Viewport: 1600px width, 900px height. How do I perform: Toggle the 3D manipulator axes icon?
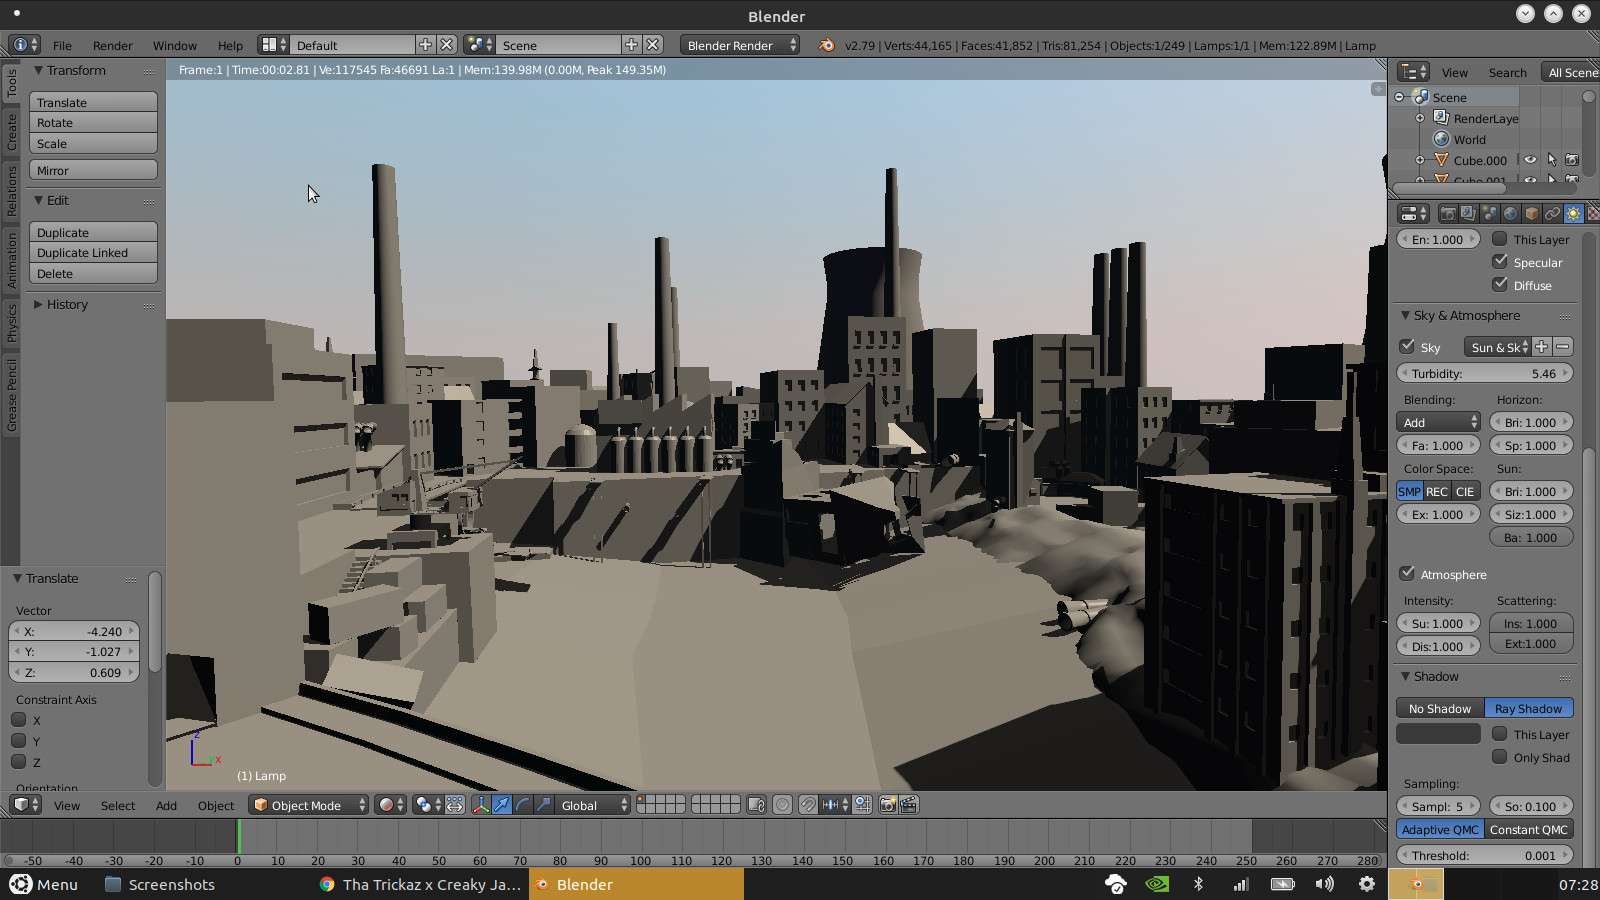point(481,805)
